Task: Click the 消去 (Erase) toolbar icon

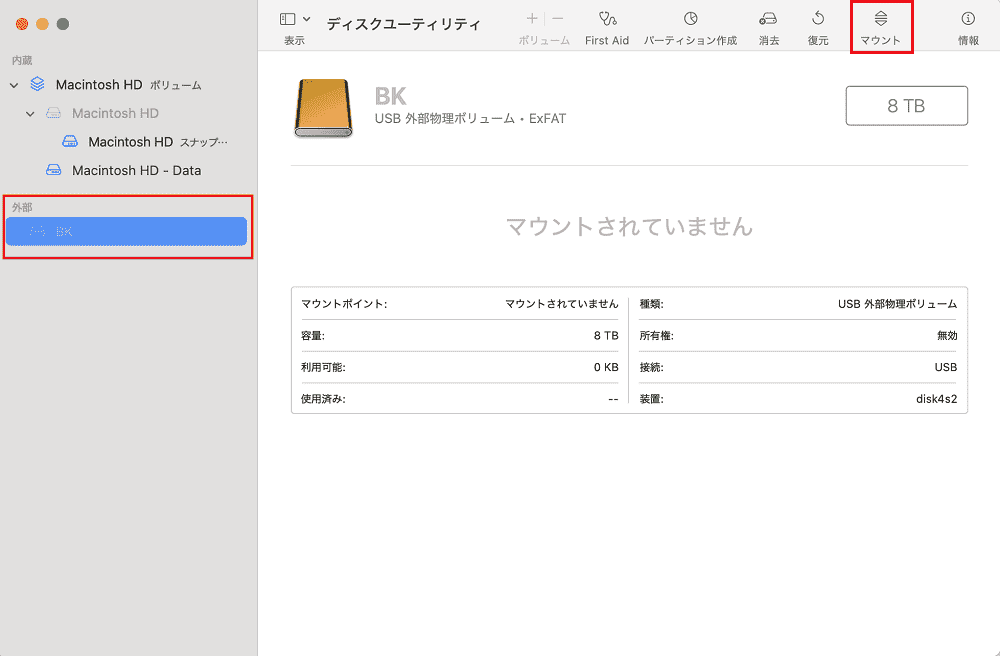Action: tap(768, 18)
